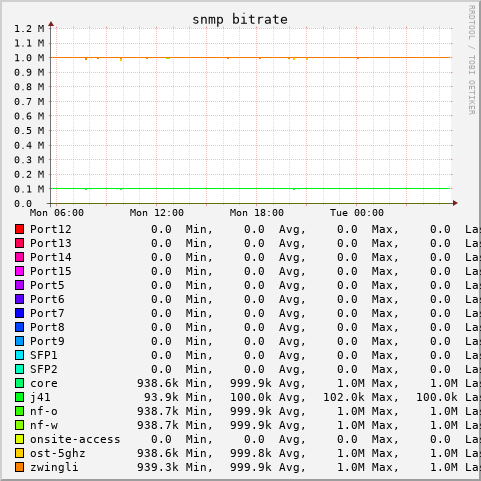The height and width of the screenshot is (481, 481).
Task: Click the j41 '100.0k' Avg value
Action: tap(251, 397)
